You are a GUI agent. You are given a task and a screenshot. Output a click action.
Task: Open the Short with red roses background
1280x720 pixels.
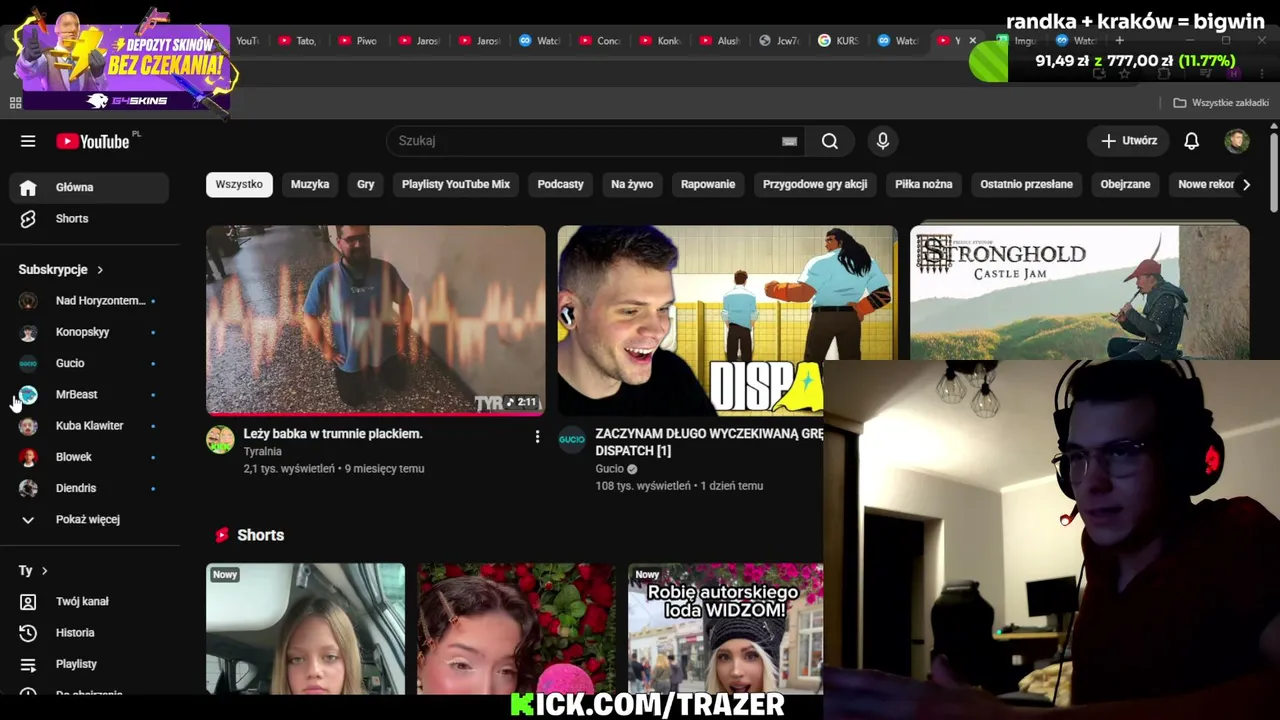click(x=516, y=628)
